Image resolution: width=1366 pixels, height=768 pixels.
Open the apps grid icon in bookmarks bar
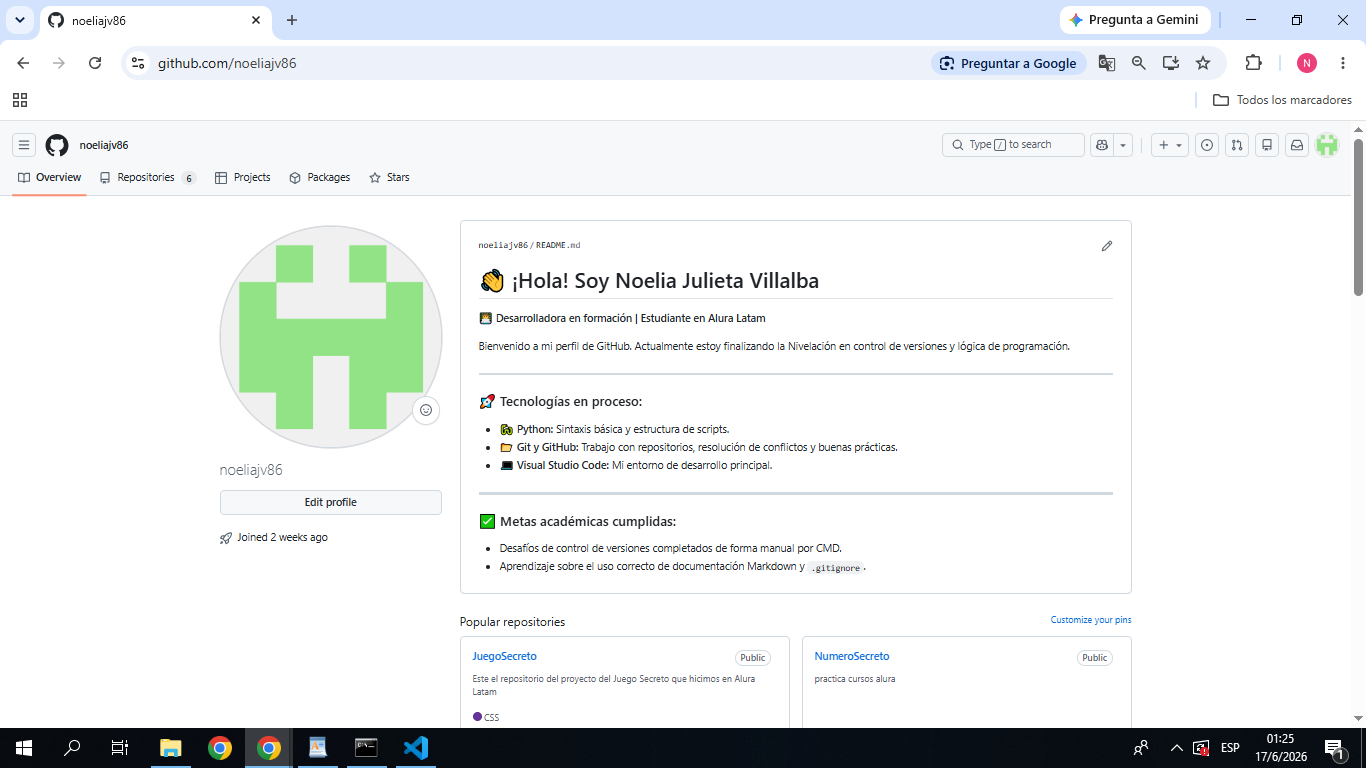20,100
